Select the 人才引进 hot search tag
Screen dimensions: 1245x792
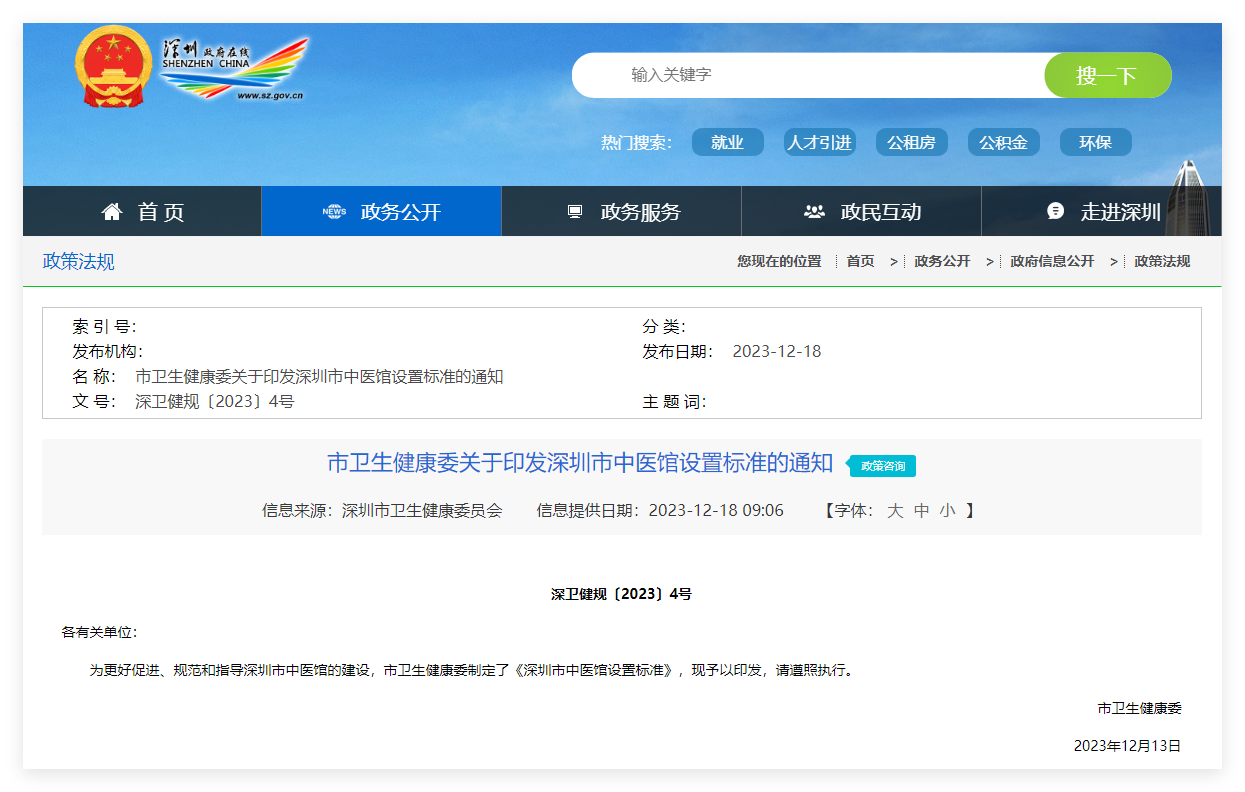coord(819,142)
